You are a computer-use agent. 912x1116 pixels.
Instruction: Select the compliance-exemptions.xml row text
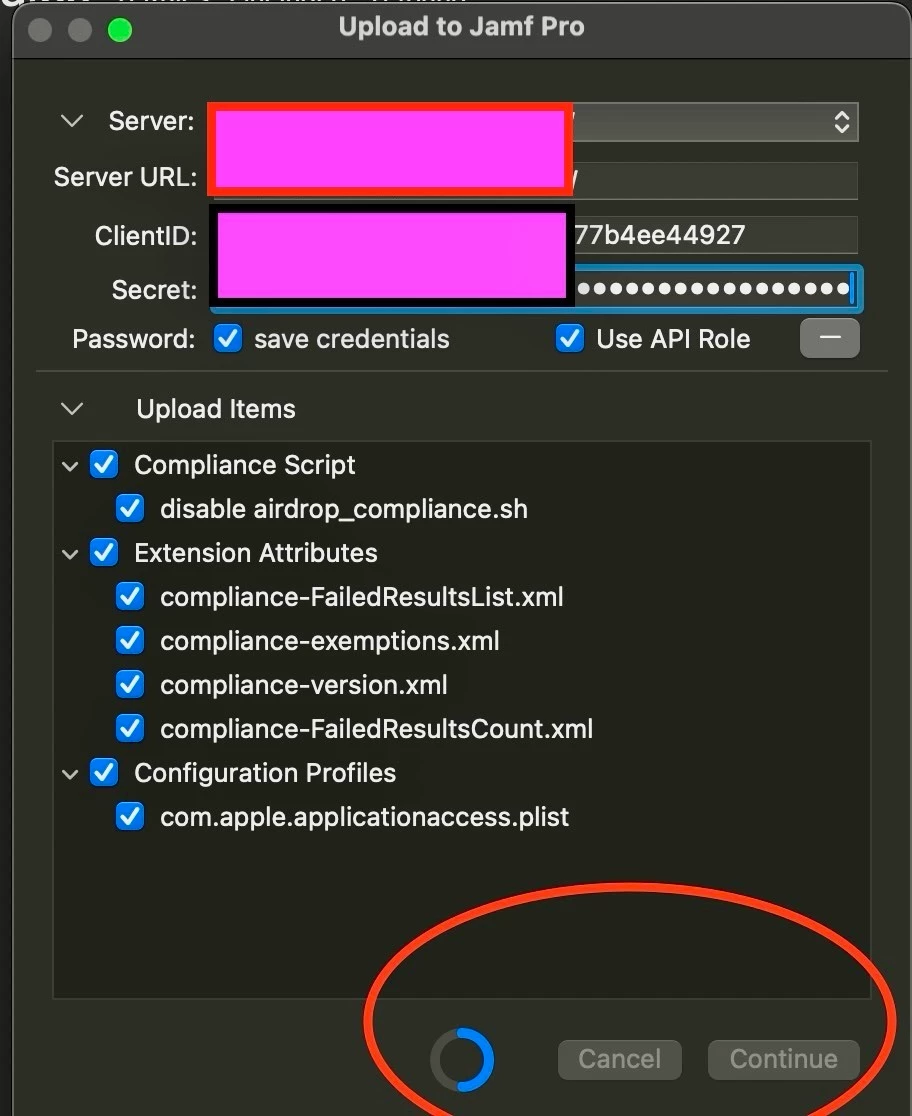click(x=330, y=641)
